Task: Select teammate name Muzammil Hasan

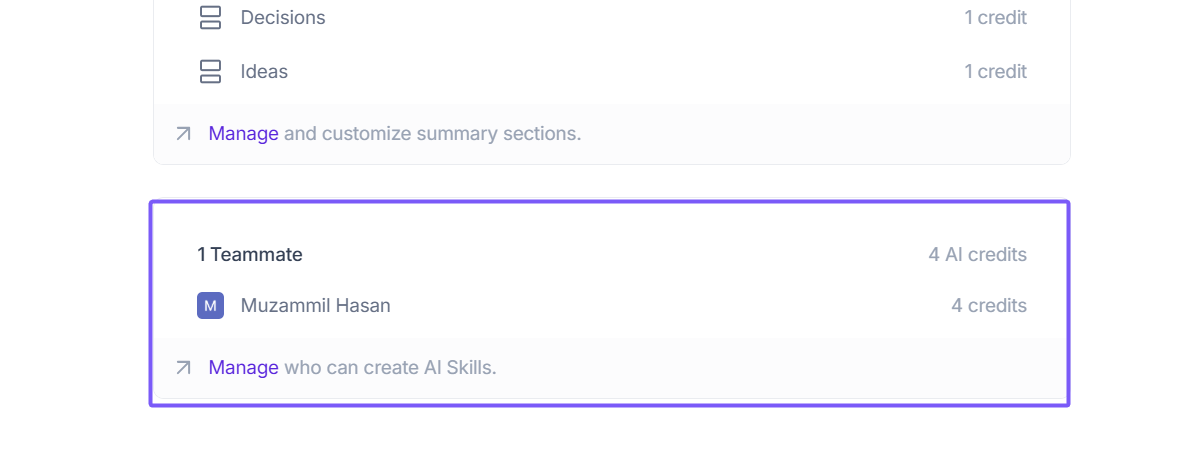Action: tap(315, 306)
